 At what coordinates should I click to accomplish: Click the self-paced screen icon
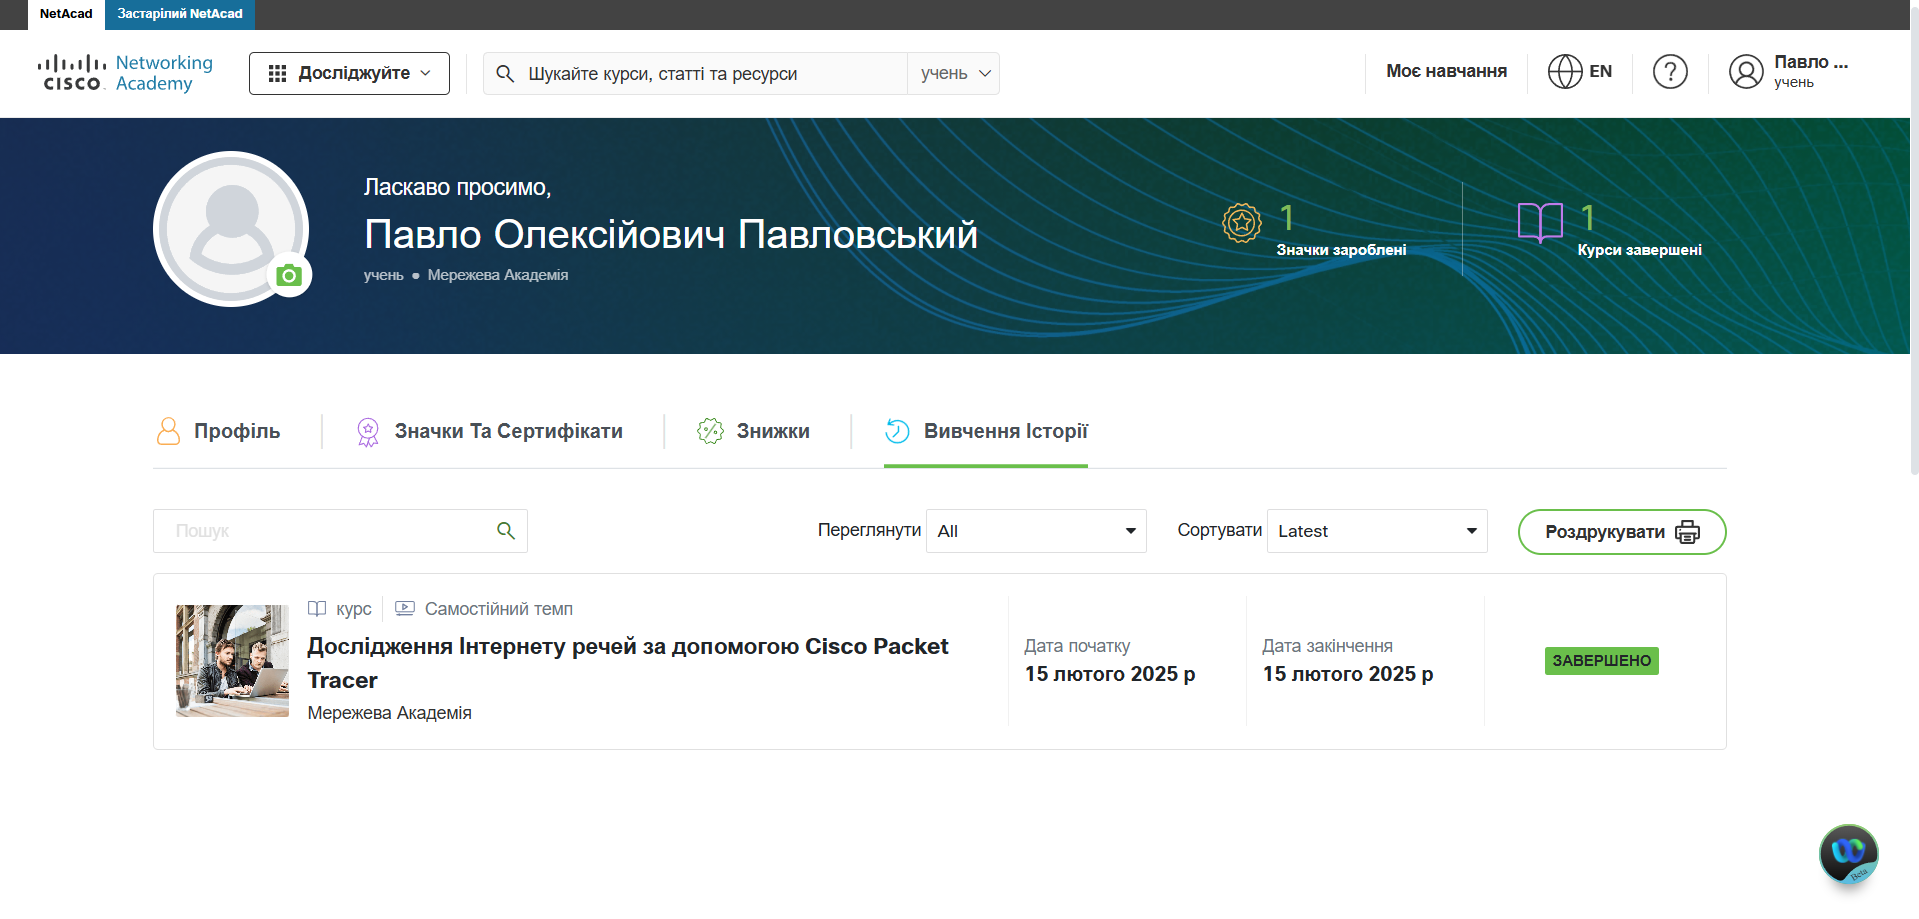(x=405, y=608)
